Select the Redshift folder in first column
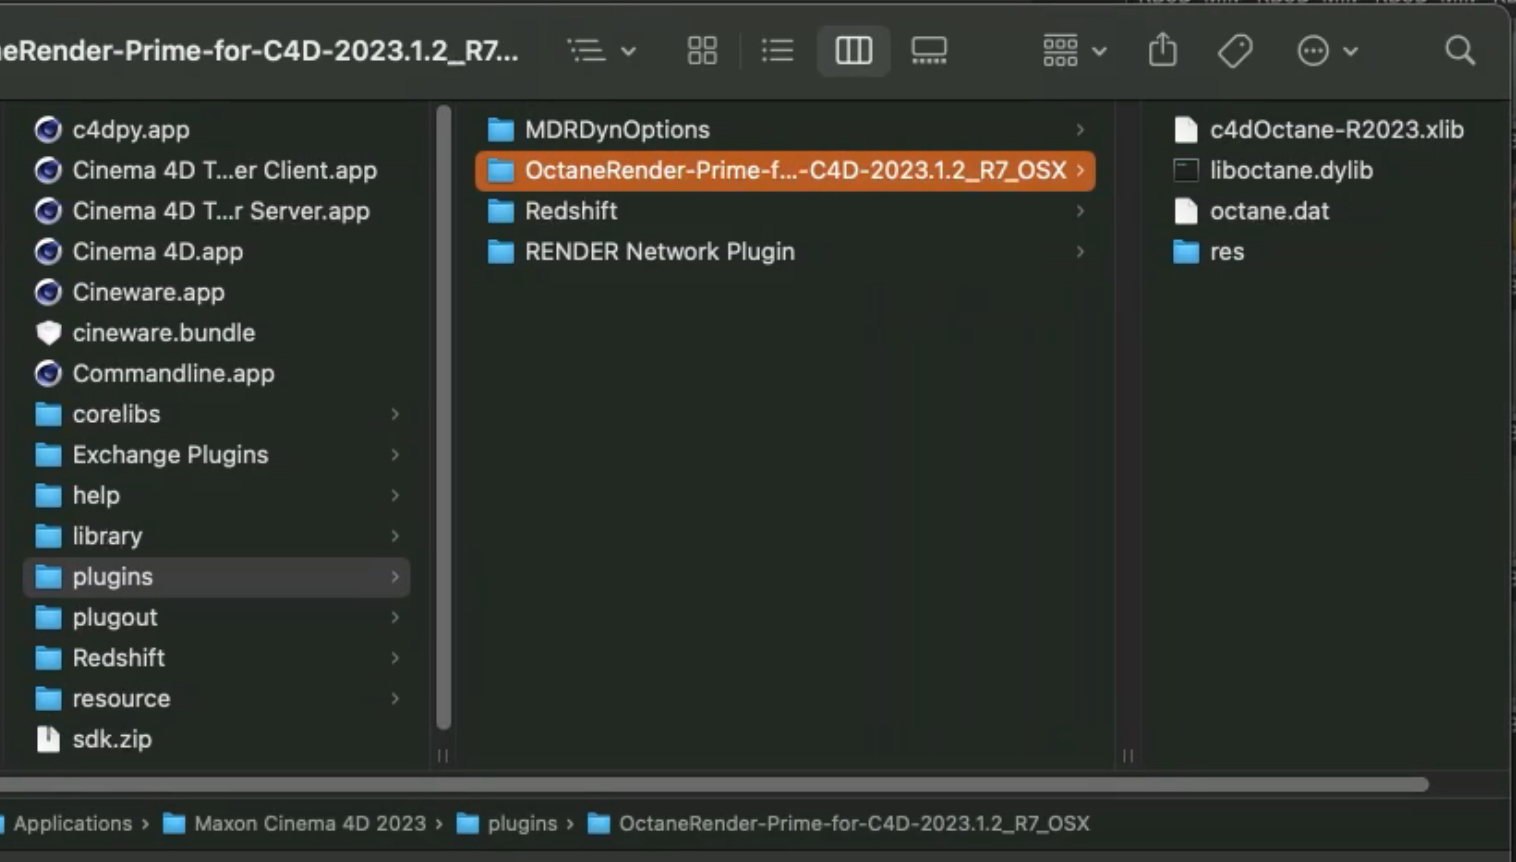The width and height of the screenshot is (1516, 862). click(217, 658)
